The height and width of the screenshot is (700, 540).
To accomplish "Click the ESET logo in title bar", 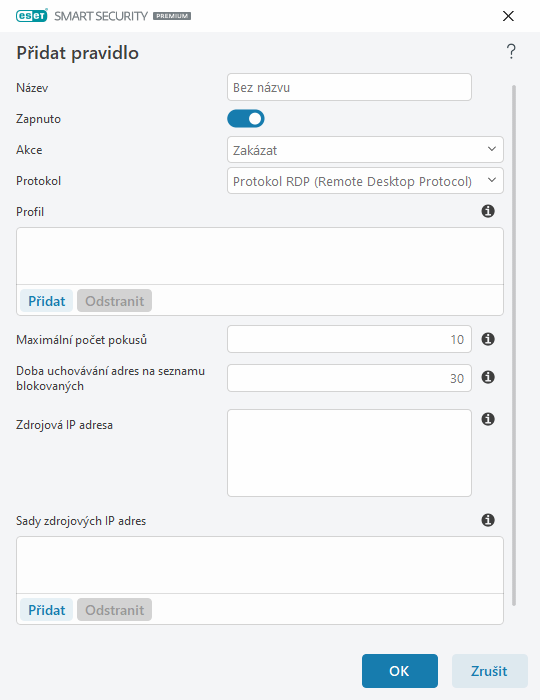I will point(32,16).
